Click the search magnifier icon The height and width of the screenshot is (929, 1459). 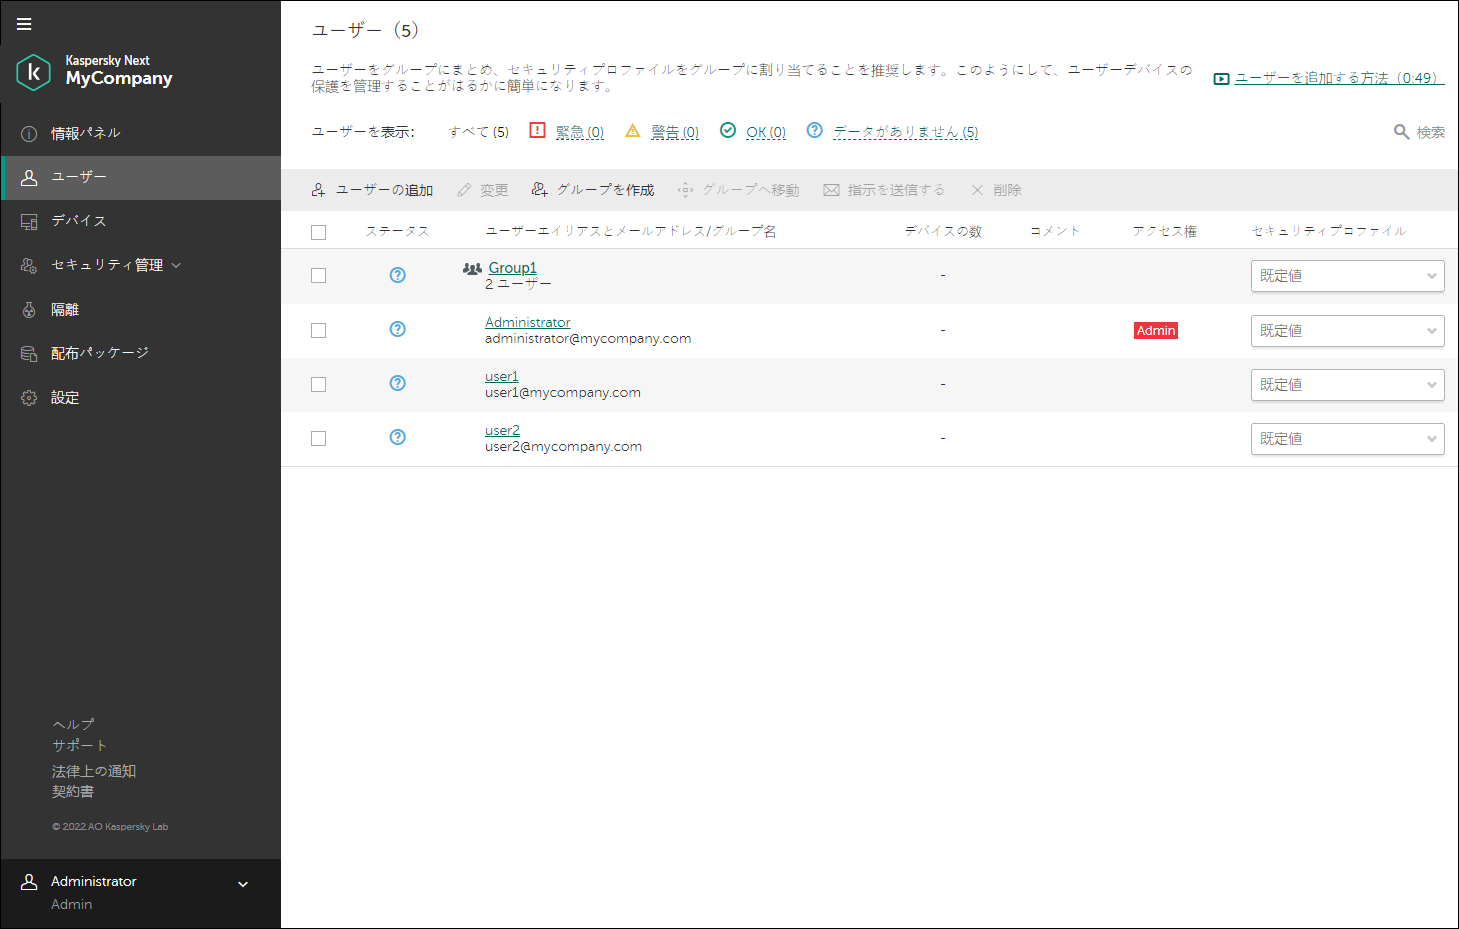tap(1402, 132)
